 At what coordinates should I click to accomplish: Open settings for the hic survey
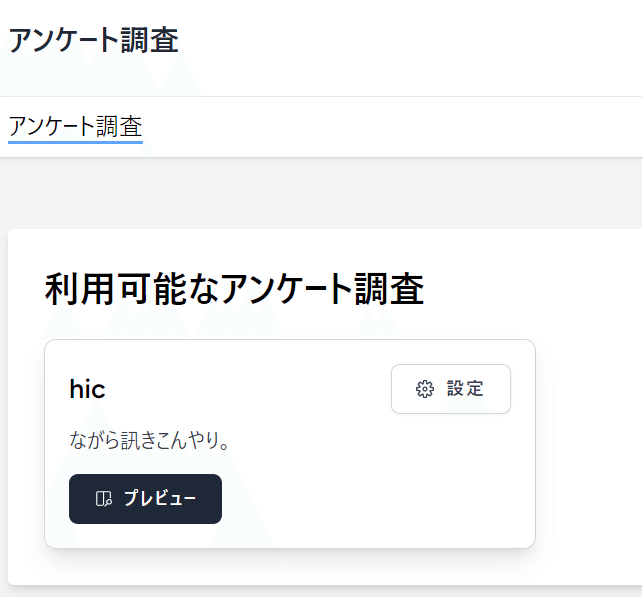451,389
